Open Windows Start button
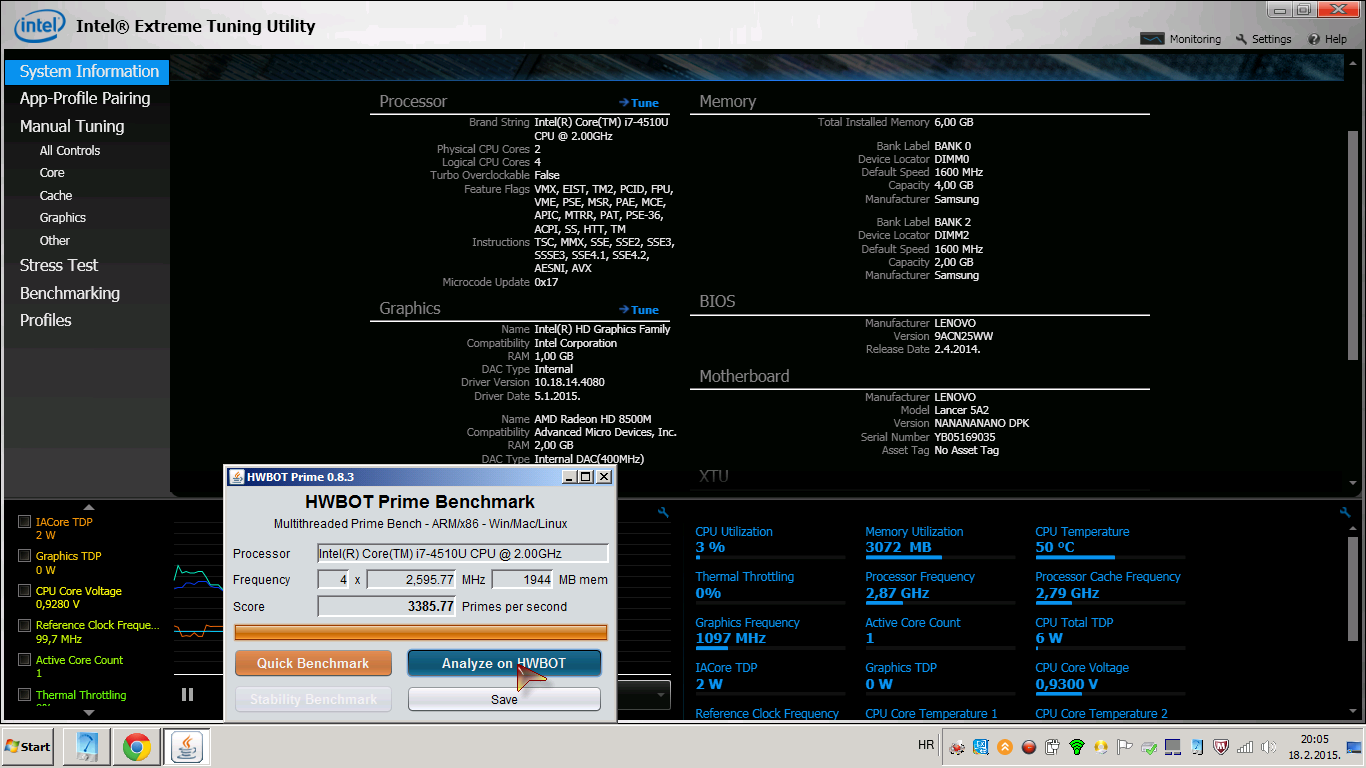 29,746
